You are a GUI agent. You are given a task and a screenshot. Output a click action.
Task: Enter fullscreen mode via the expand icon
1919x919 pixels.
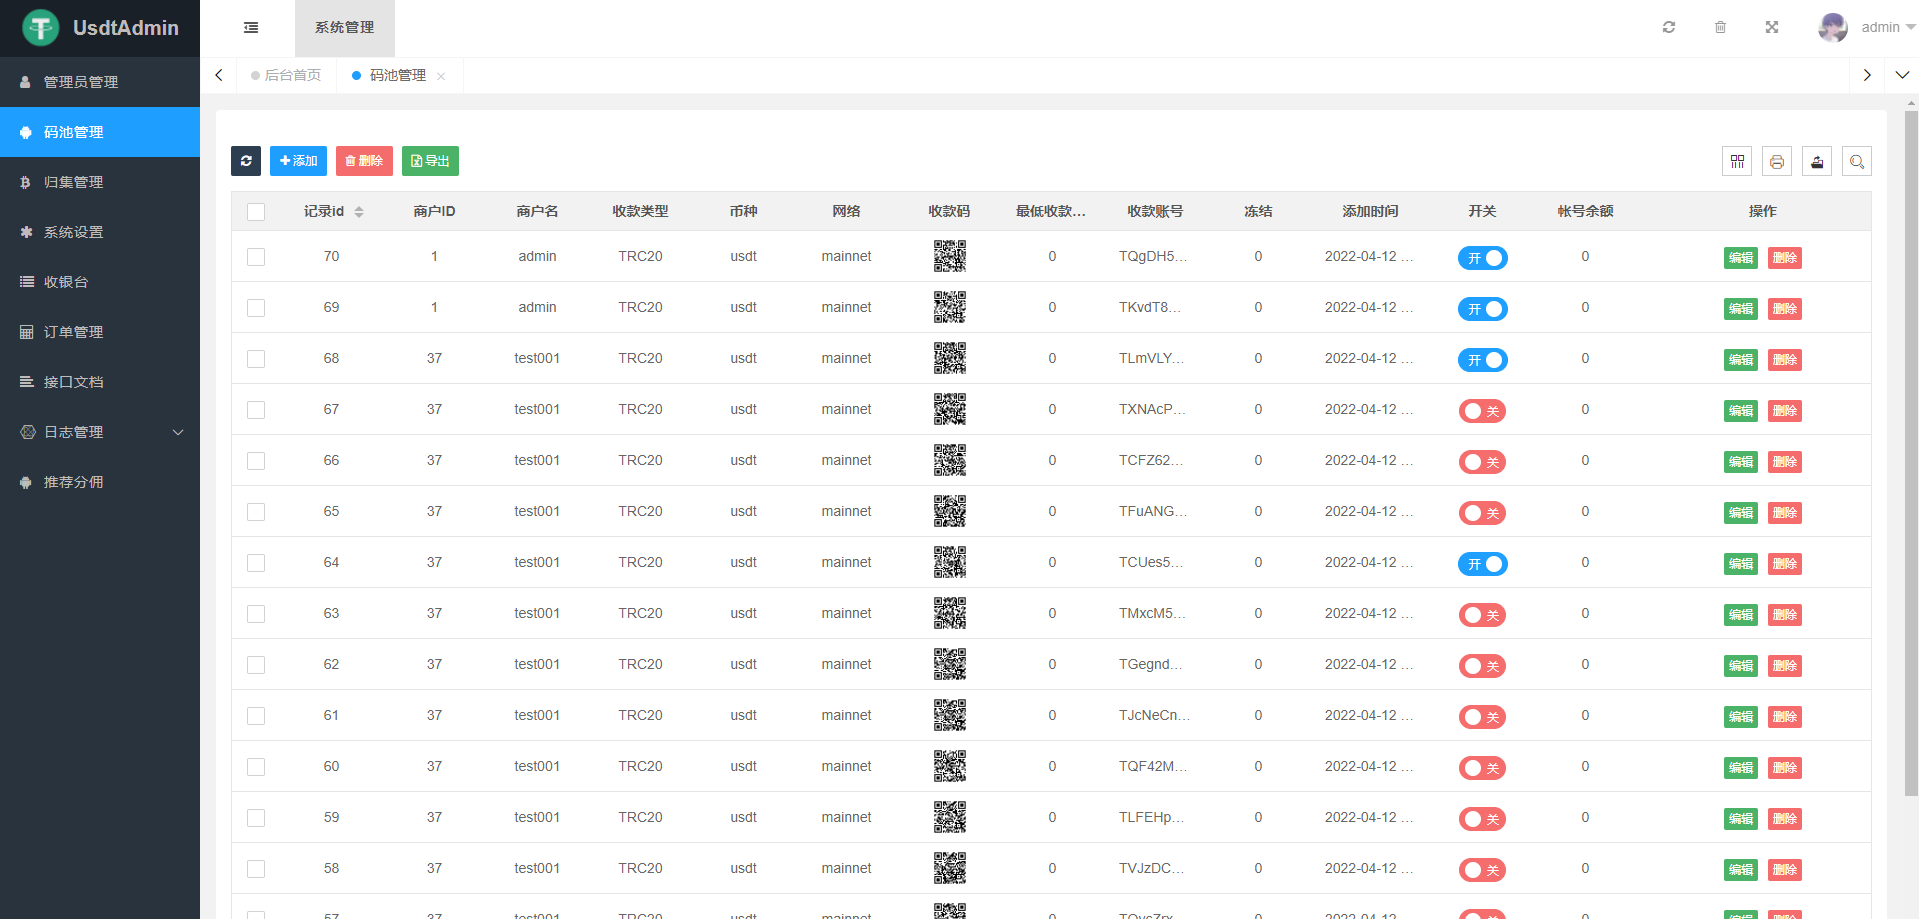tap(1772, 28)
